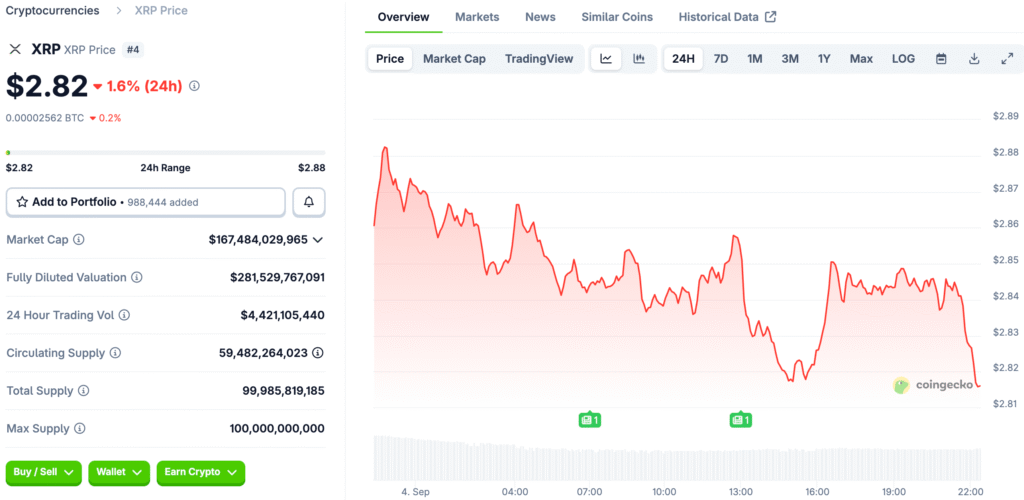Click the line chart view icon
The width and height of the screenshot is (1024, 500).
tap(606, 59)
